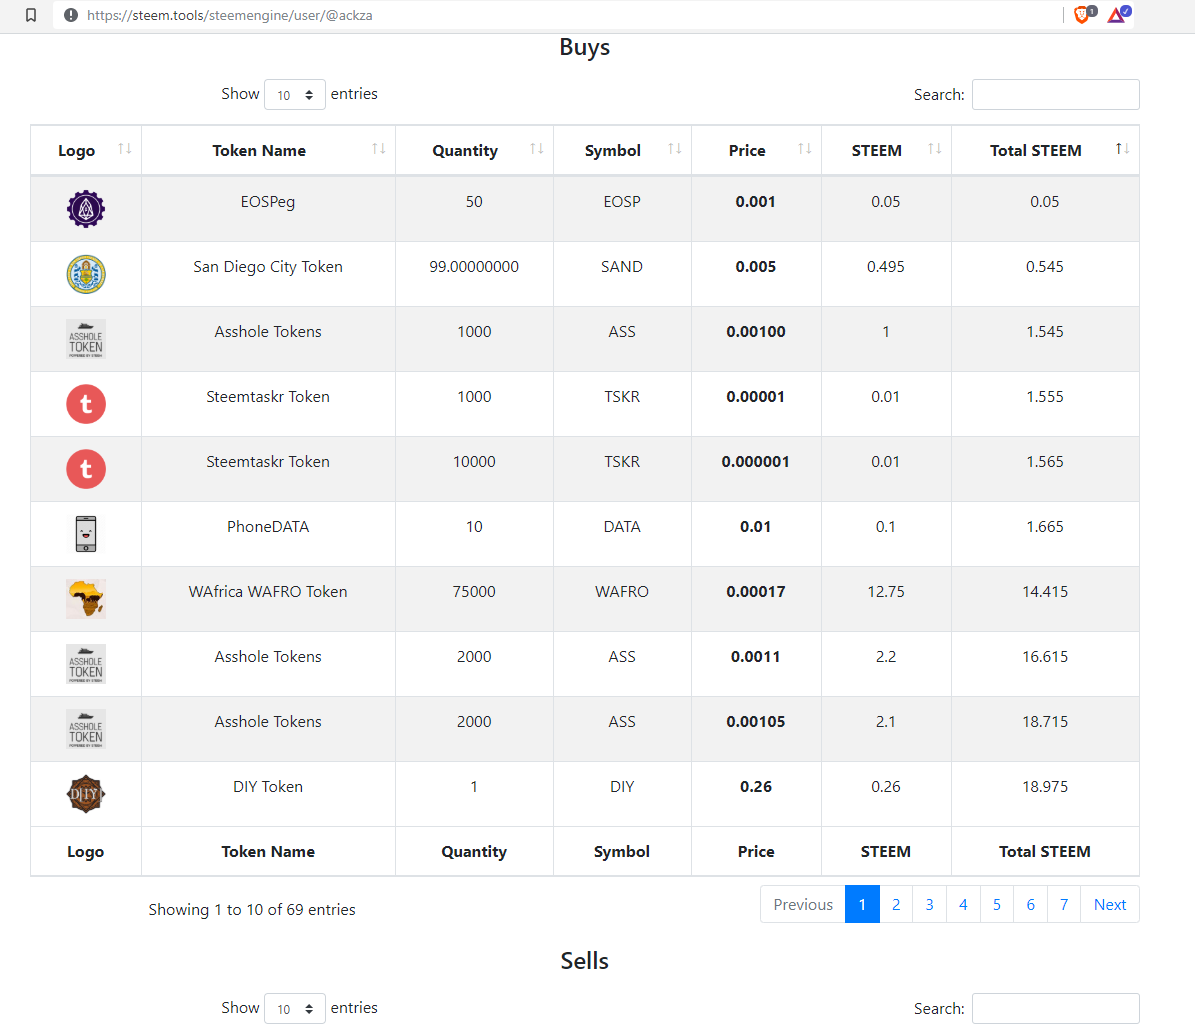Click the Next pagination button
1195x1031 pixels.
tap(1110, 904)
